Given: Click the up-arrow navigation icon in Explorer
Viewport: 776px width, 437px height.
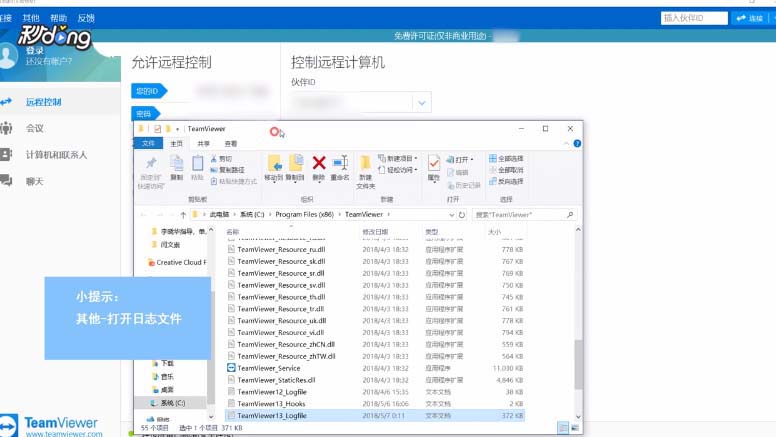Looking at the screenshot, I should click(183, 215).
